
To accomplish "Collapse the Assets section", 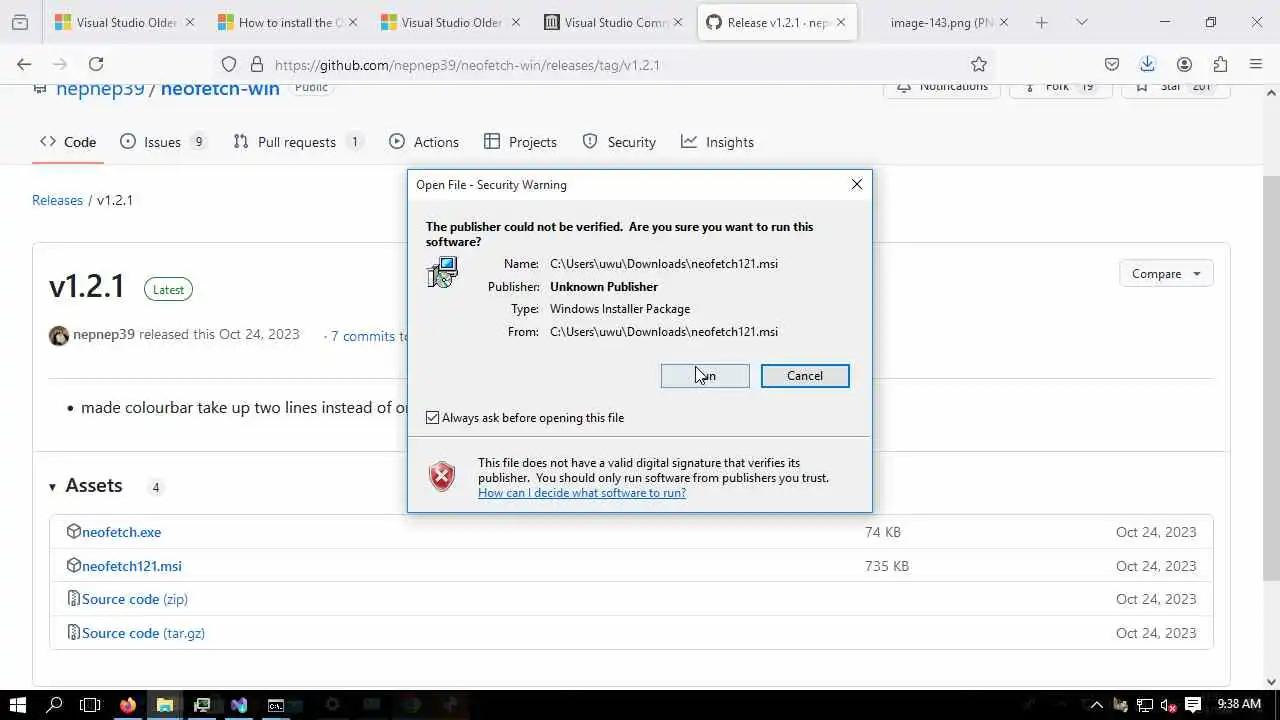I will tap(52, 487).
